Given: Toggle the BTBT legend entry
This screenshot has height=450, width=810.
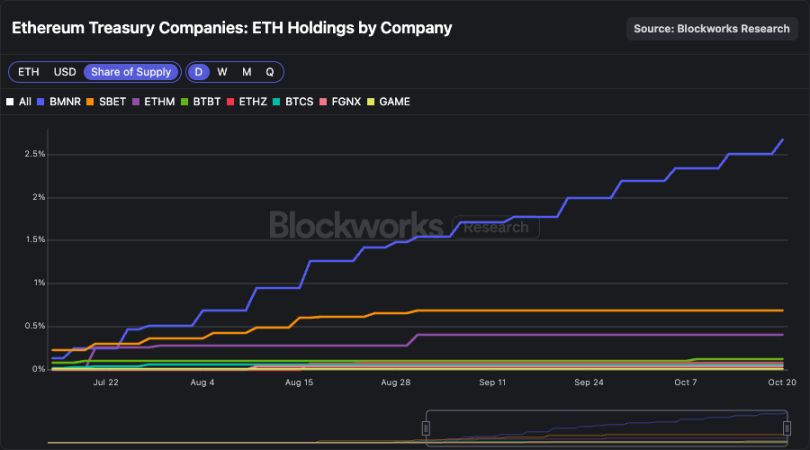Looking at the screenshot, I should click(201, 101).
